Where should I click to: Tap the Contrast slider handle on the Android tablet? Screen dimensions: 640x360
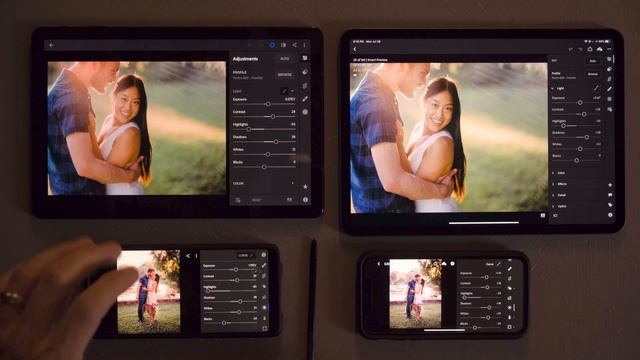pyautogui.click(x=273, y=117)
